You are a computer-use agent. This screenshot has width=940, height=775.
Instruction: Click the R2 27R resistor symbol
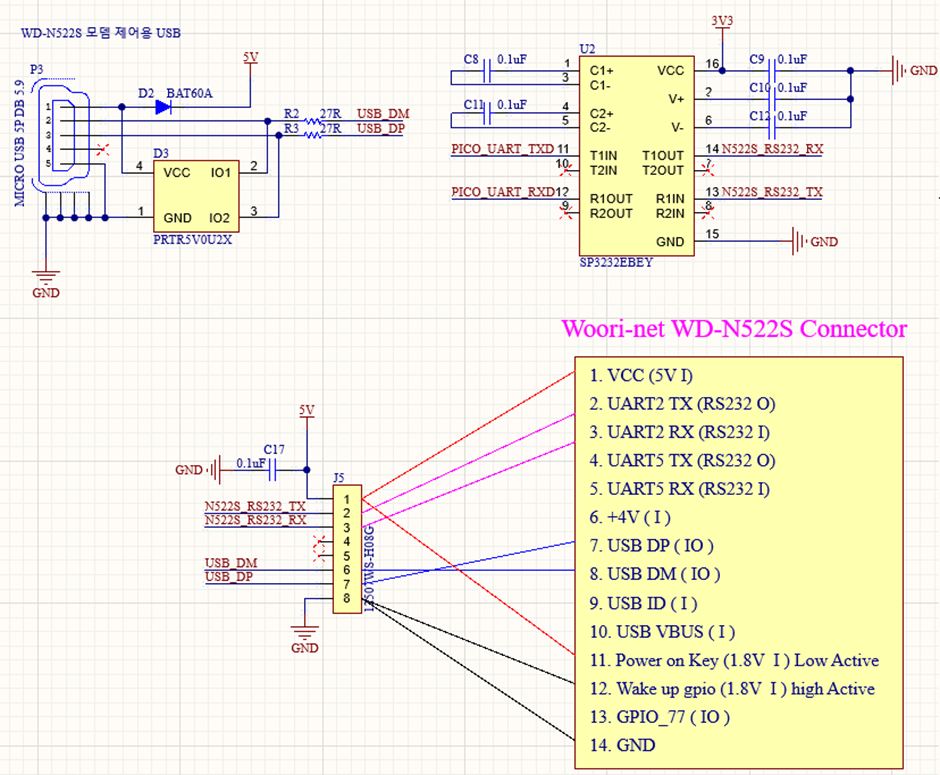(x=312, y=122)
